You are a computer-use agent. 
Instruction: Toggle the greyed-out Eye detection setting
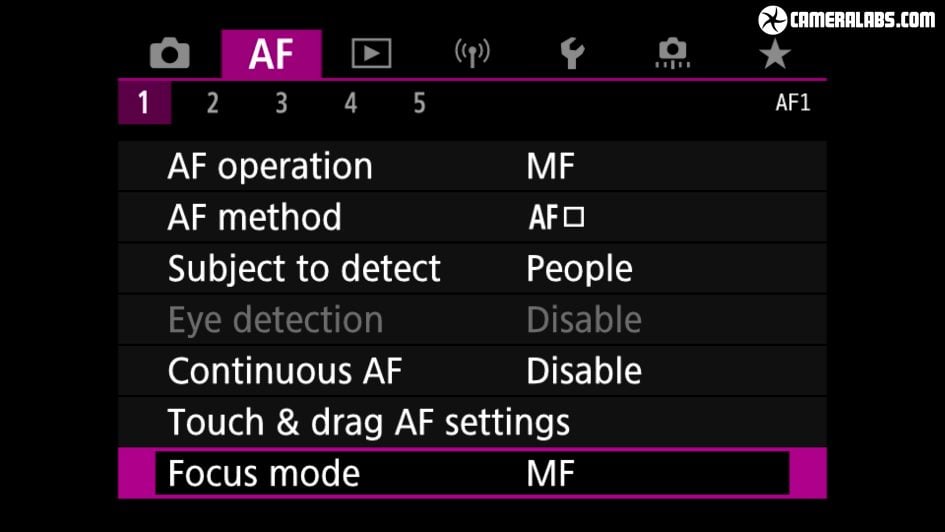(472, 319)
